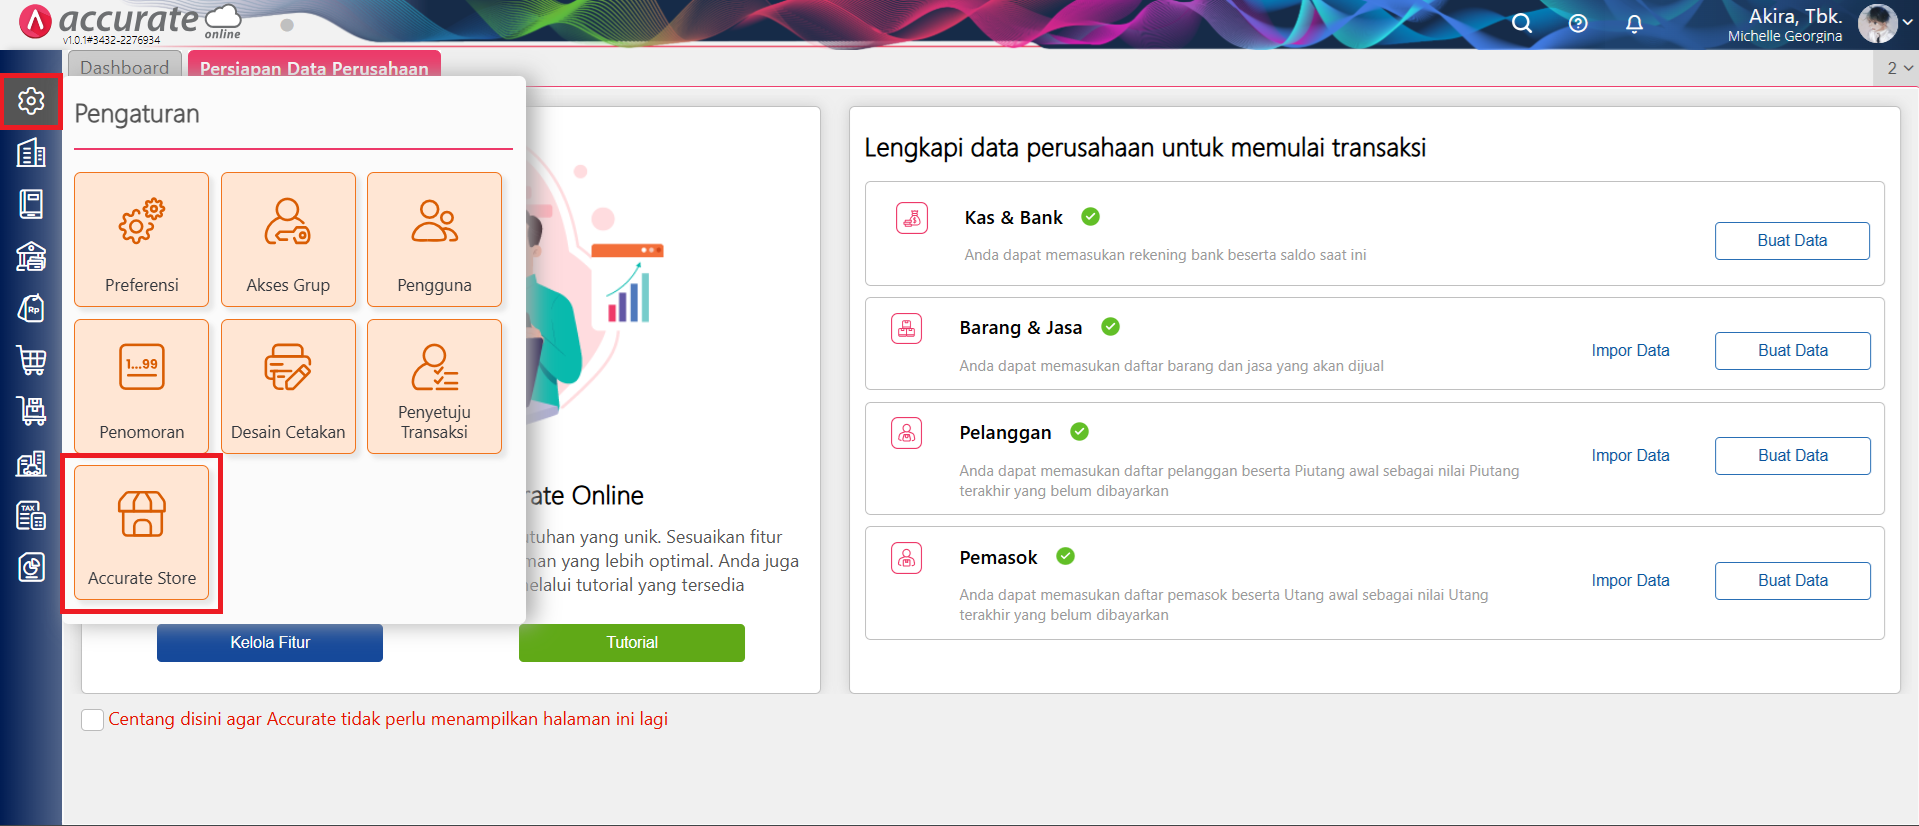1919x826 pixels.
Task: Open the Pengguna users tile
Action: click(x=434, y=240)
